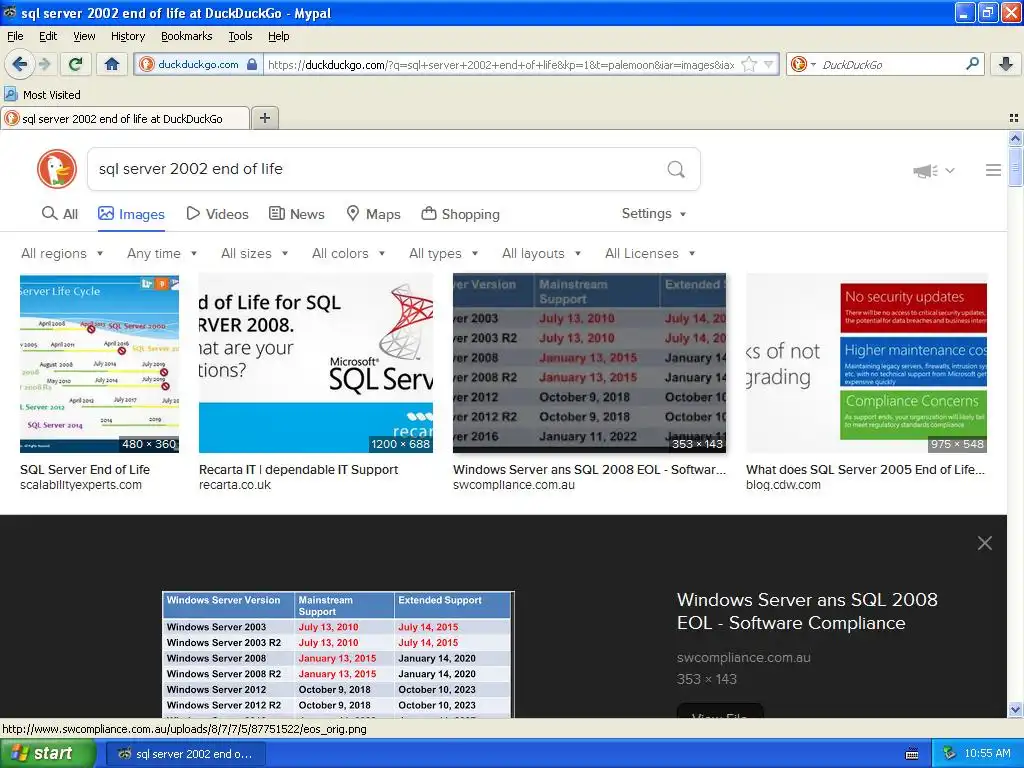1024x768 pixels.
Task: Open the History menu
Action: click(x=128, y=36)
